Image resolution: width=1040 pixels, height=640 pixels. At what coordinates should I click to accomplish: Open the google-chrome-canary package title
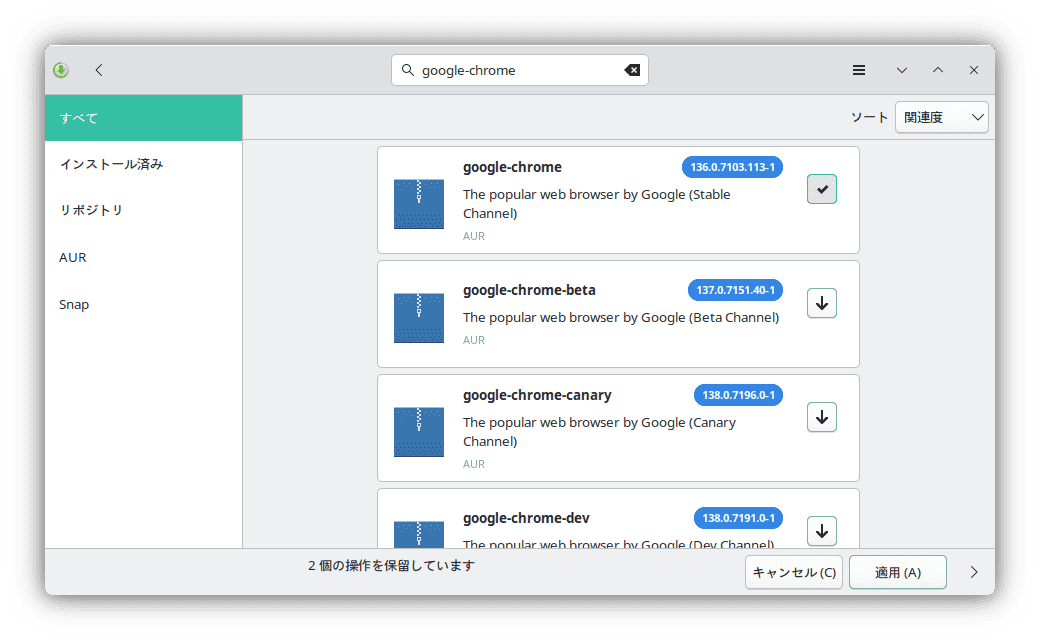(537, 395)
